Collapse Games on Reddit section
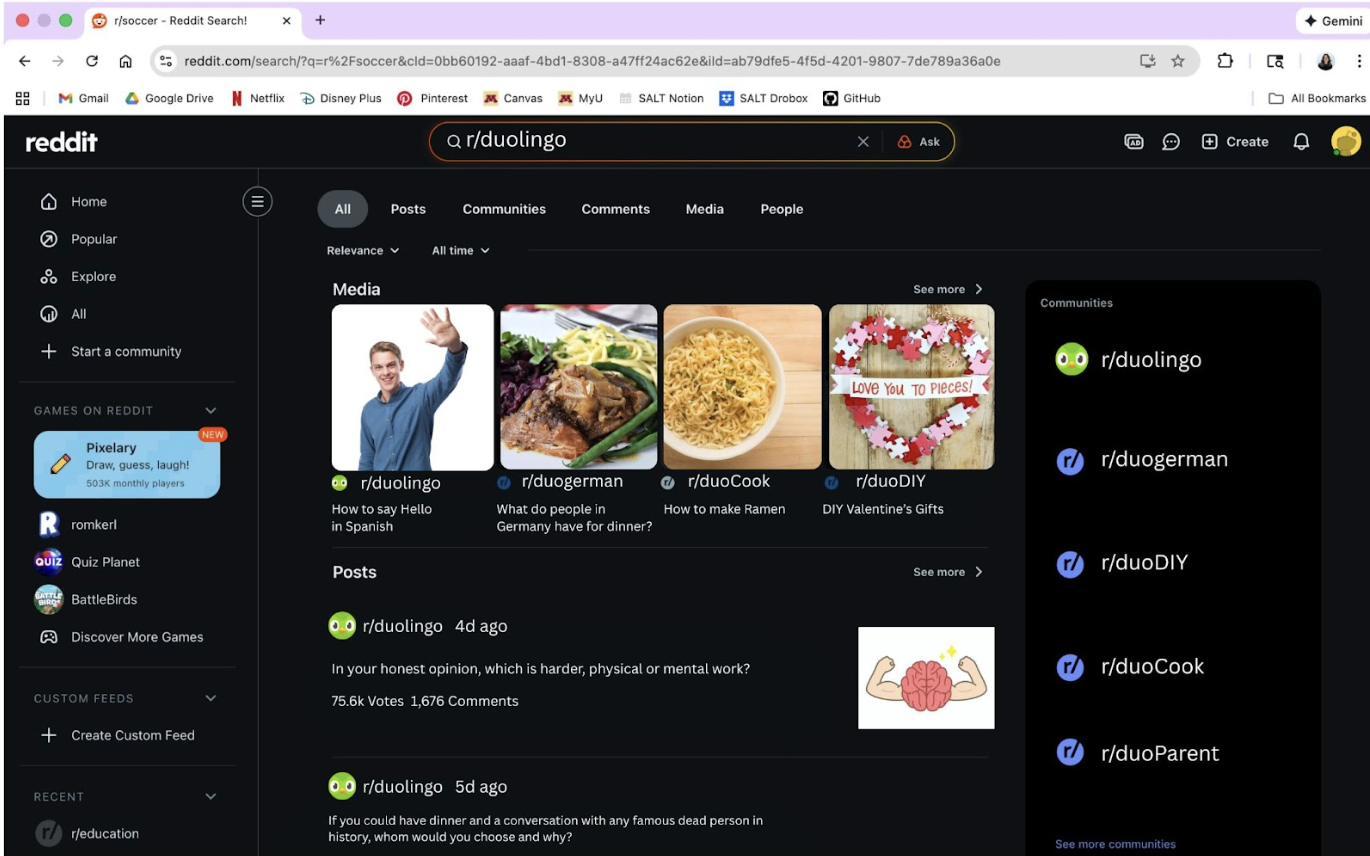 (211, 411)
